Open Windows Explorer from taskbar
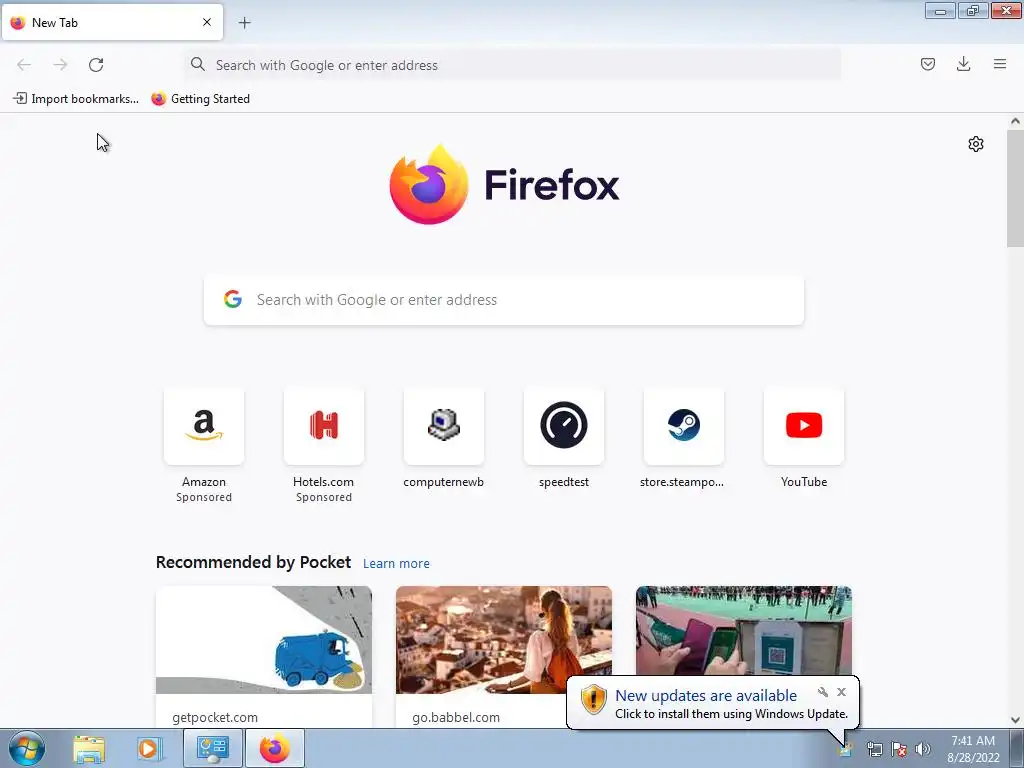The image size is (1024, 768). (89, 748)
